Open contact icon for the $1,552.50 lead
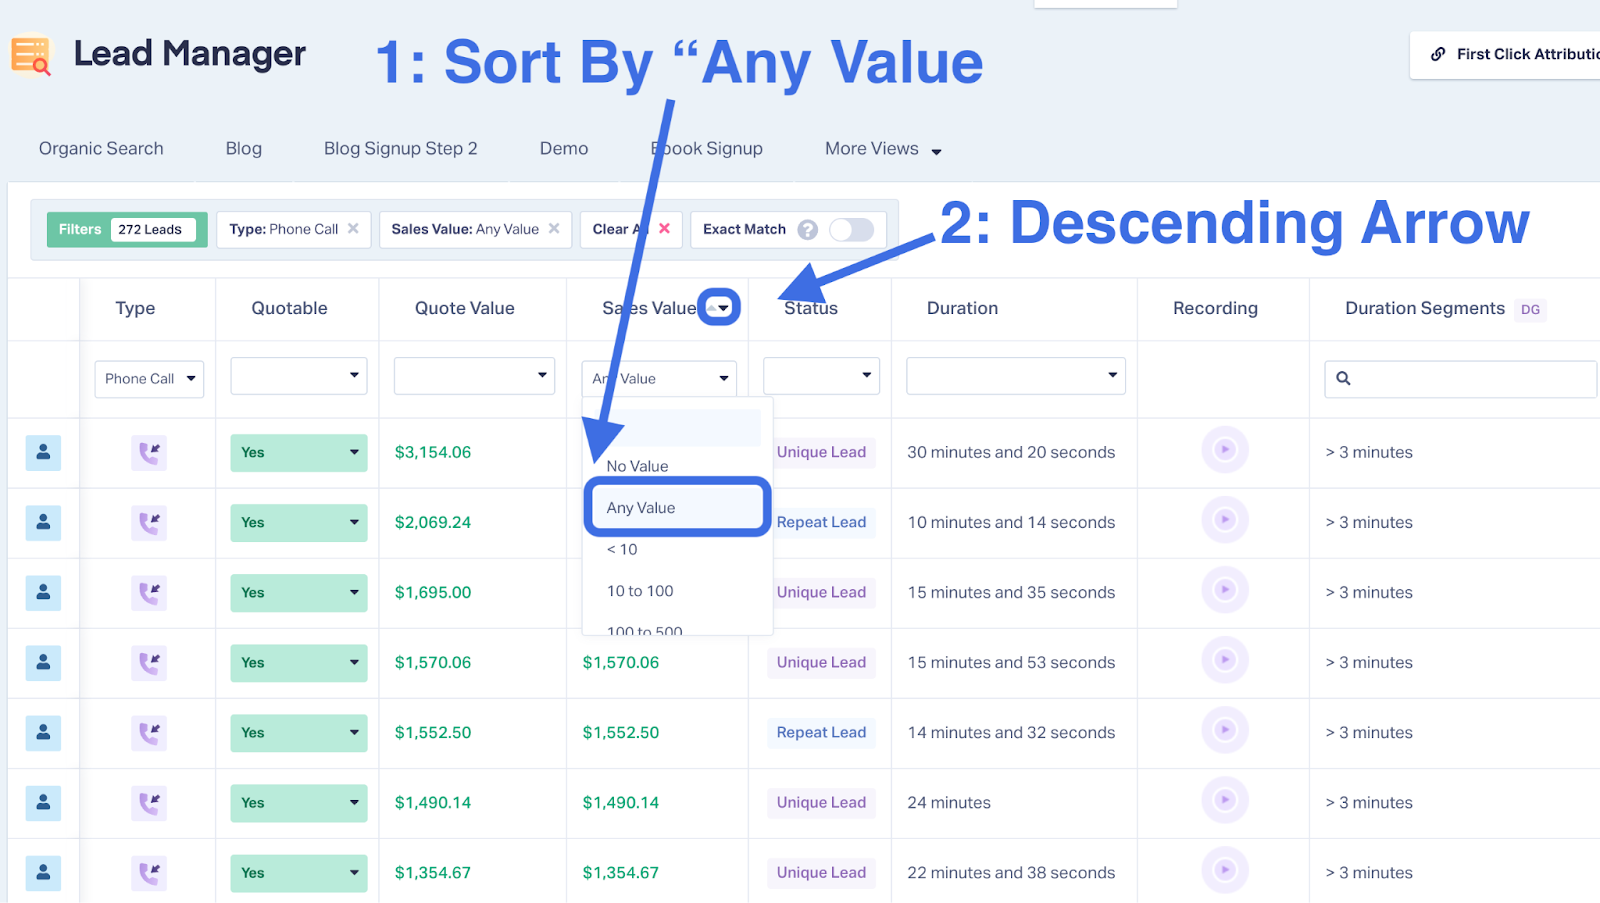The image size is (1600, 903). (43, 733)
